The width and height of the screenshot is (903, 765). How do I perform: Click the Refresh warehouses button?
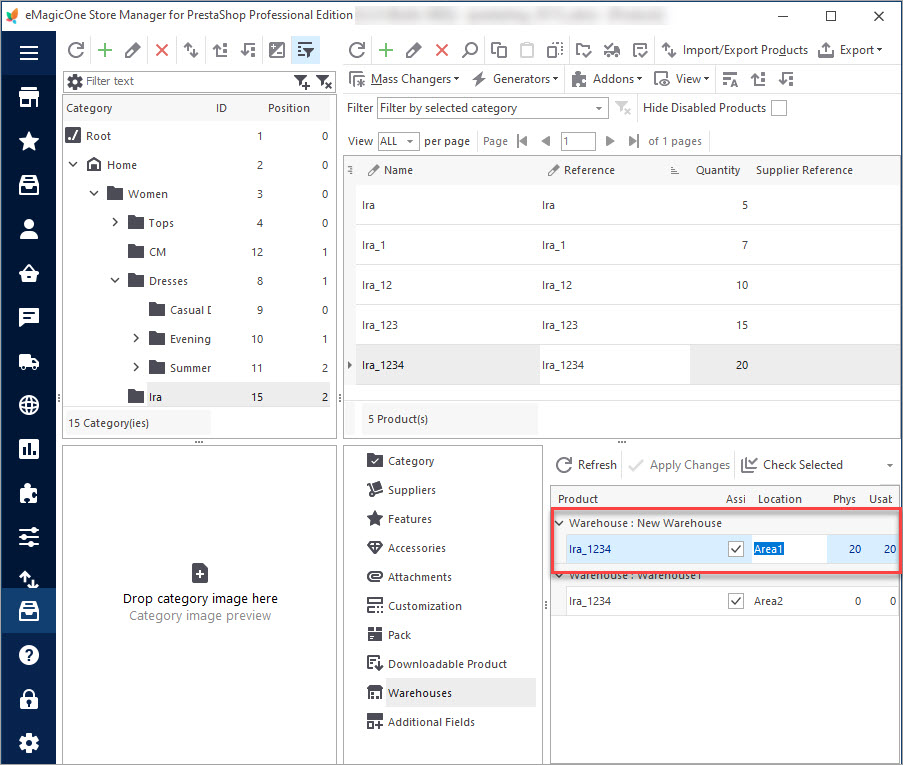[x=586, y=465]
